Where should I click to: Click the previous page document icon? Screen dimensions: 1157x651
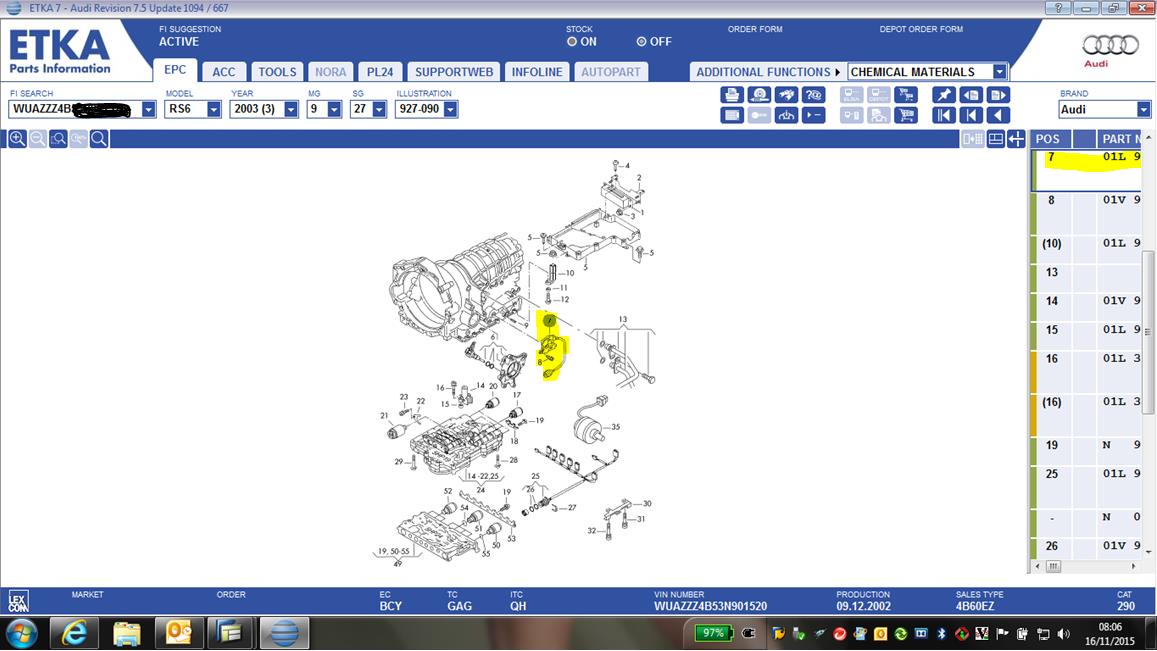pos(970,95)
